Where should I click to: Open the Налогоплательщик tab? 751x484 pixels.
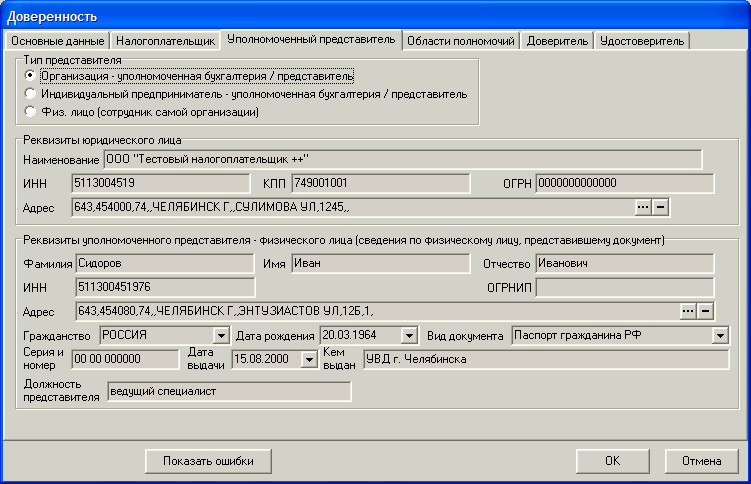tap(165, 41)
